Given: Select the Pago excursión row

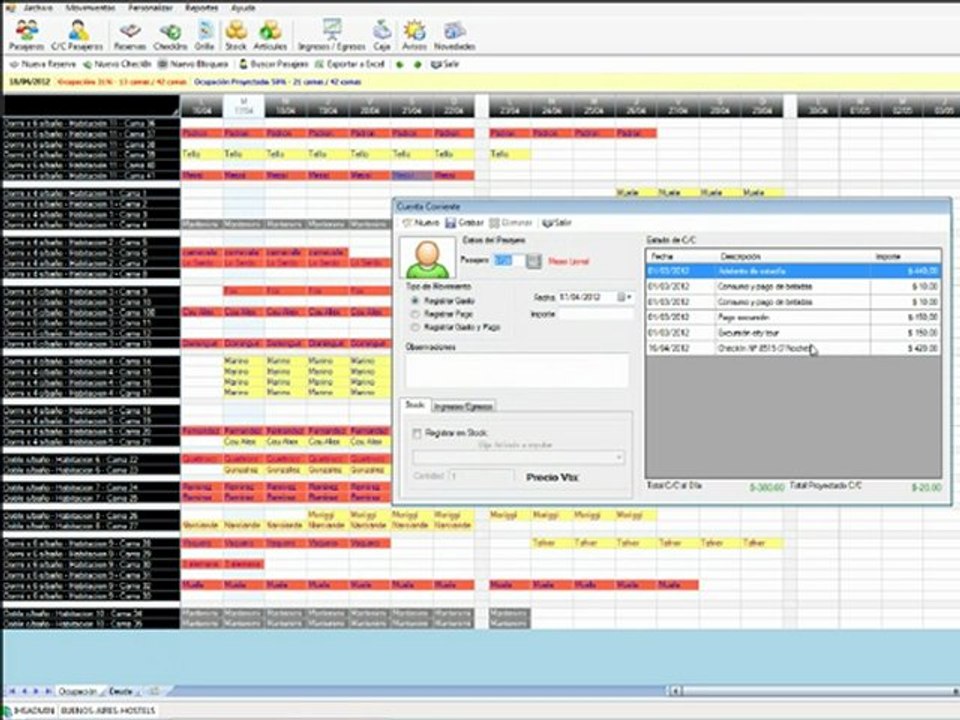Looking at the screenshot, I should pos(793,318).
